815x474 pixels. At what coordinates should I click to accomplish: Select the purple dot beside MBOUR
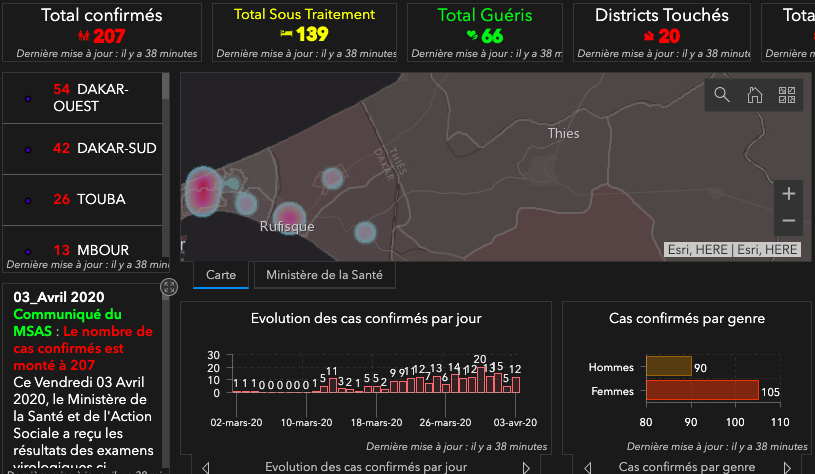[x=28, y=252]
